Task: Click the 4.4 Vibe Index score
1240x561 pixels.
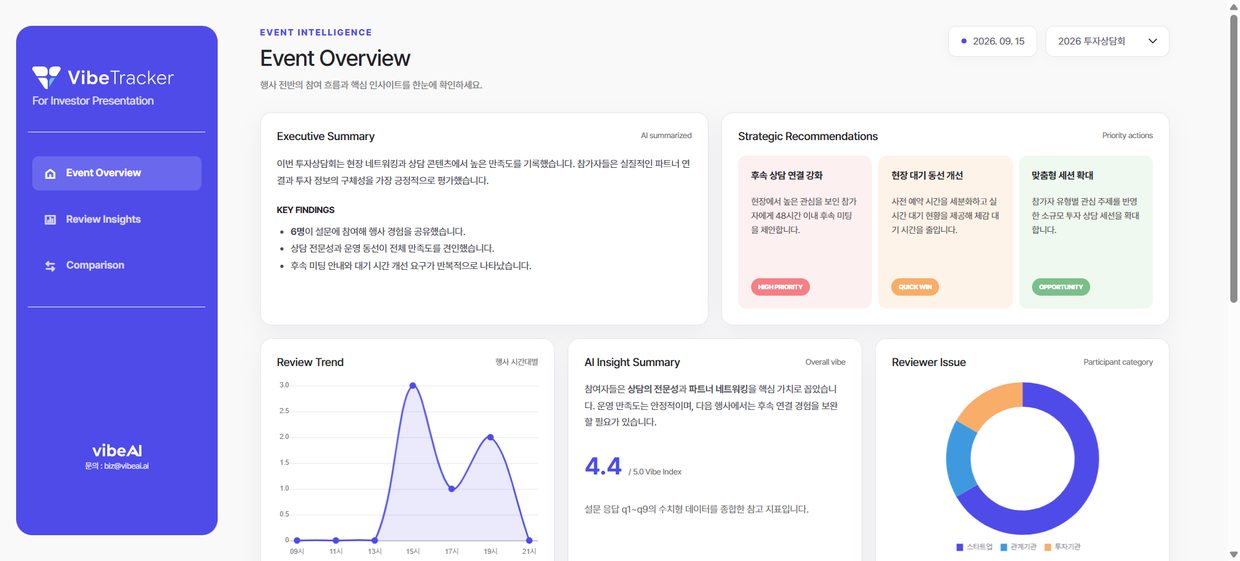Action: 603,467
